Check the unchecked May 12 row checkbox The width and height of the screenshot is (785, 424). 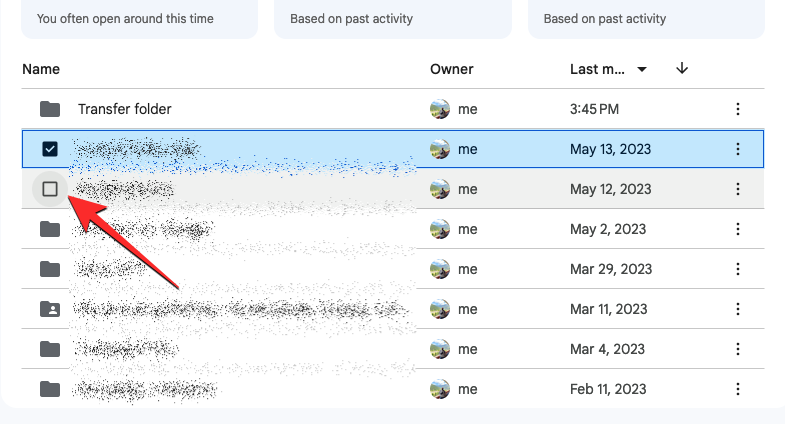click(50, 189)
